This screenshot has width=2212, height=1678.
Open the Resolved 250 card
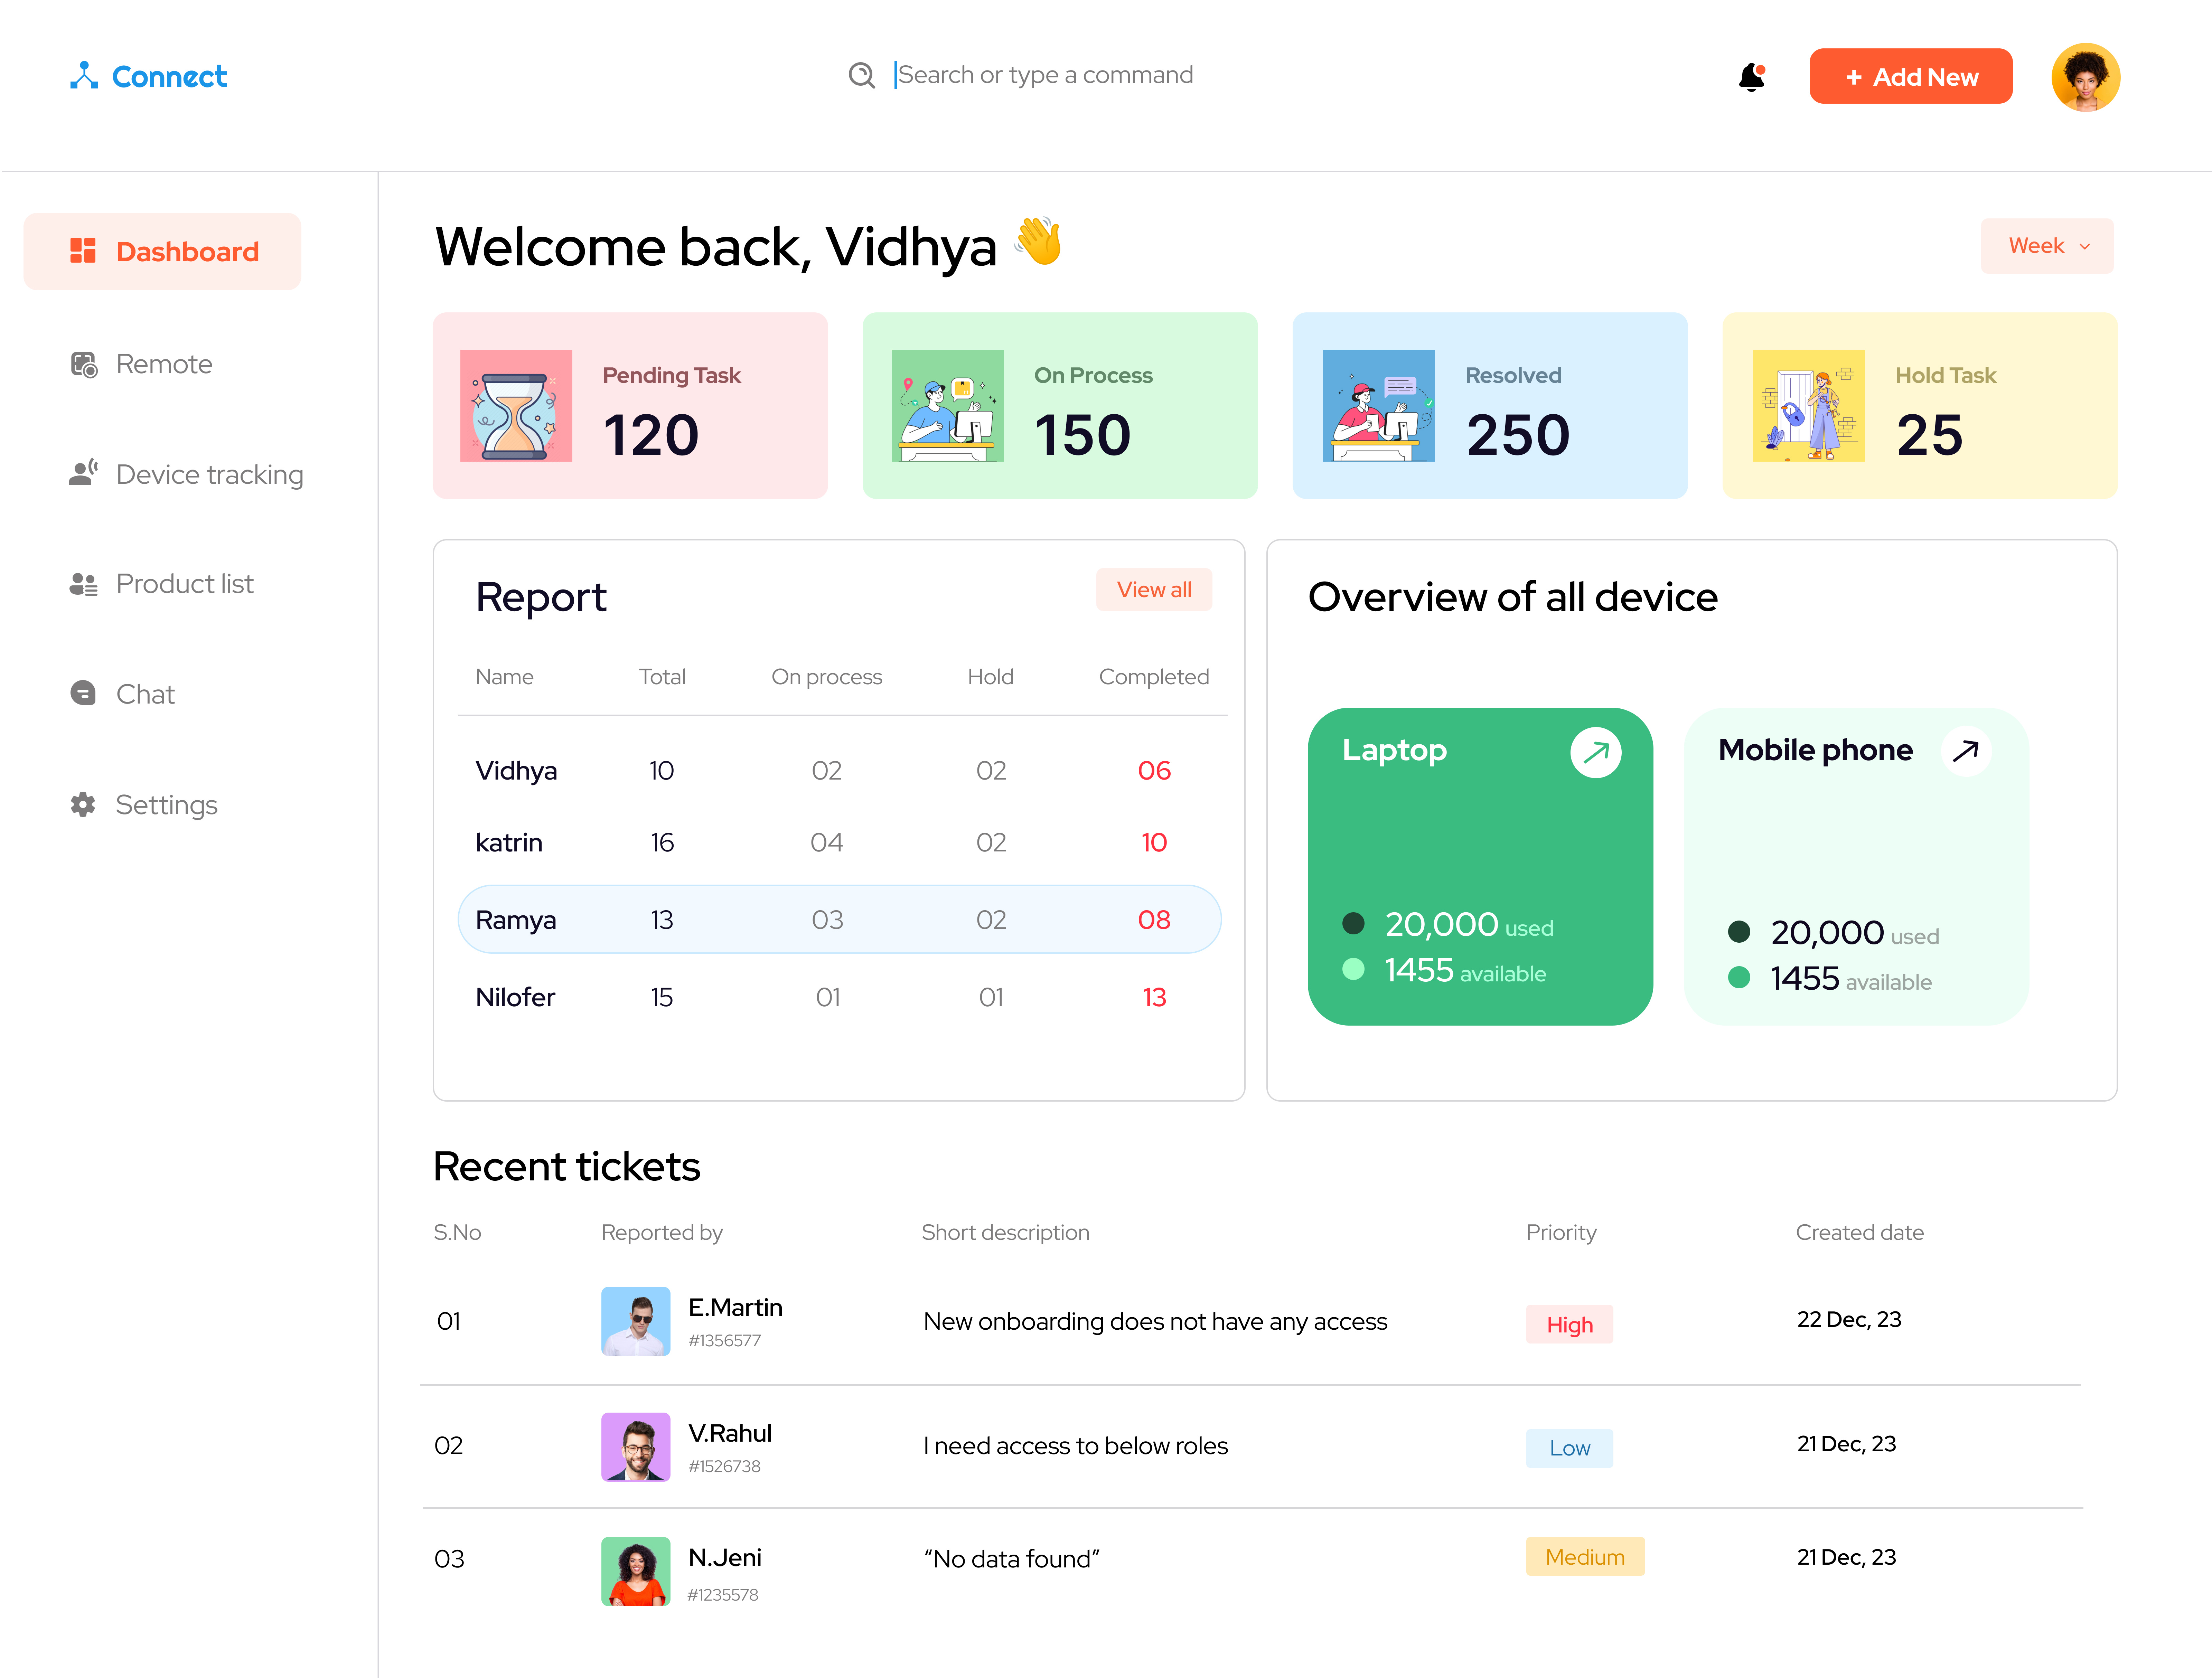[1490, 405]
